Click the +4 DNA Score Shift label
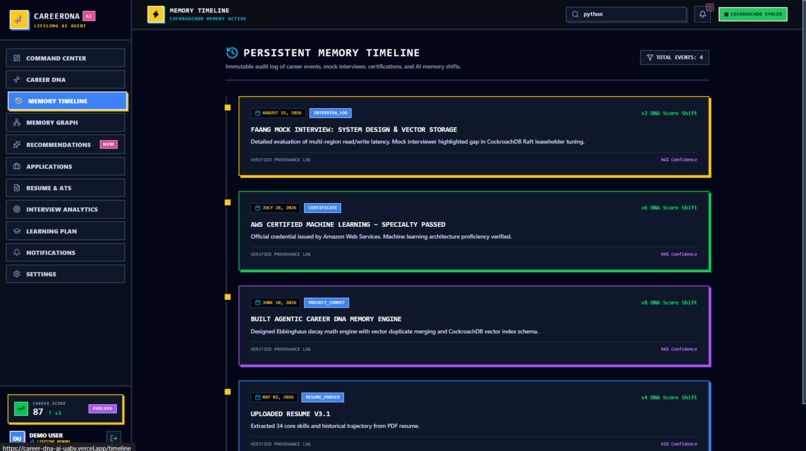The image size is (806, 451). (669, 398)
